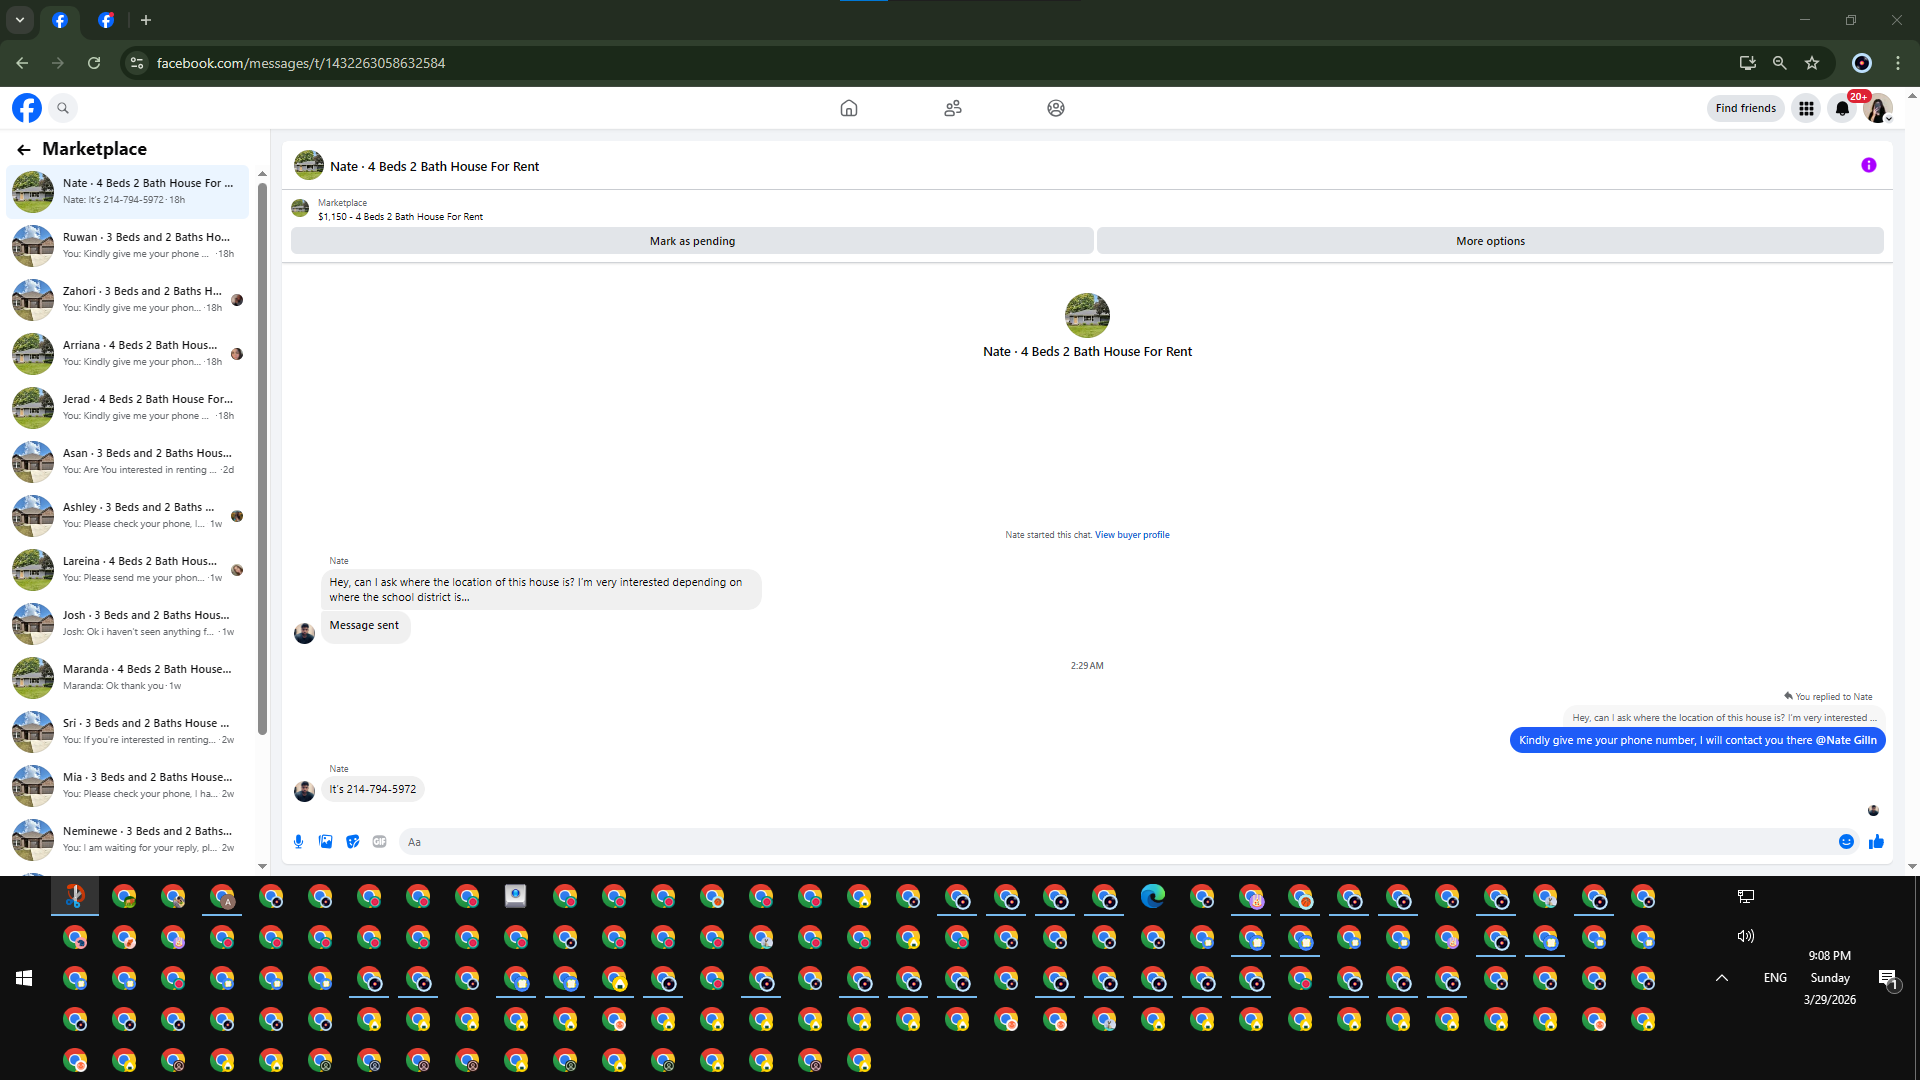Open Microsoft Edge from the taskbar
1920x1080 pixels.
point(1153,897)
